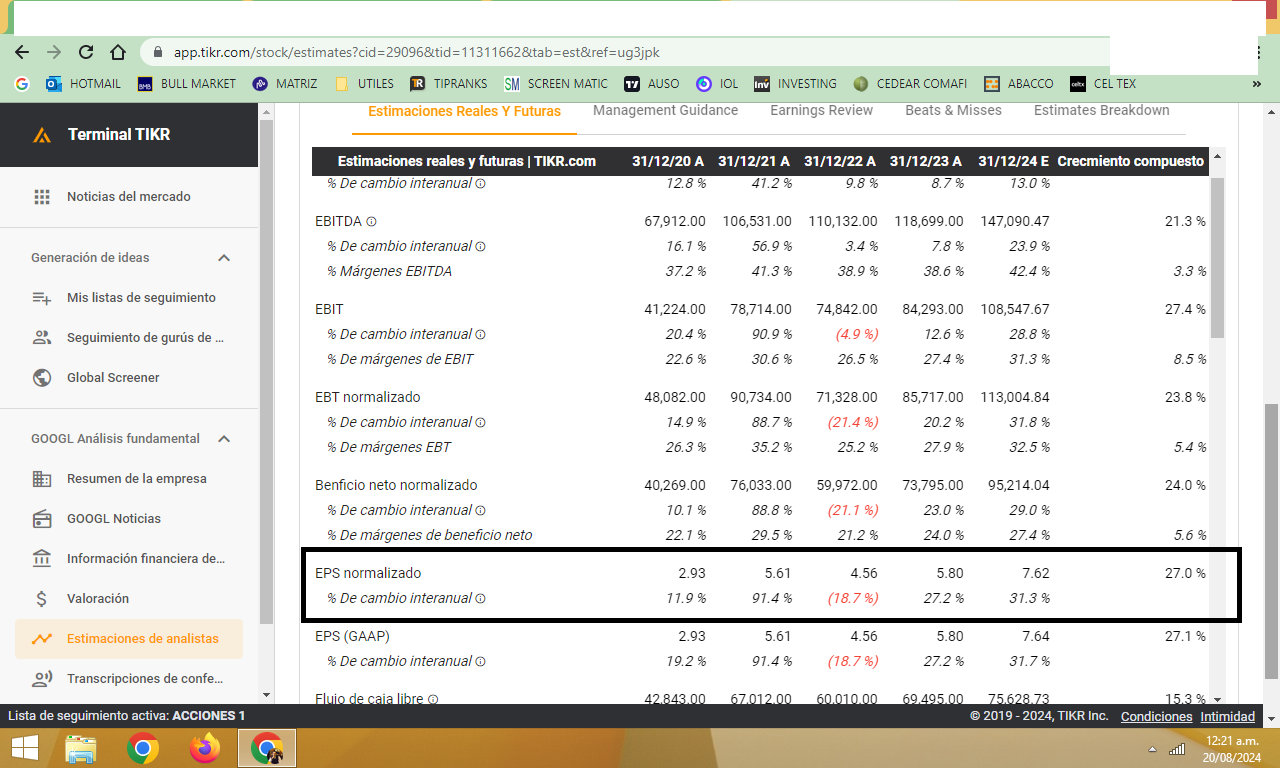This screenshot has width=1280, height=768.
Task: Open the Google bookmark icon
Action: click(x=22, y=84)
